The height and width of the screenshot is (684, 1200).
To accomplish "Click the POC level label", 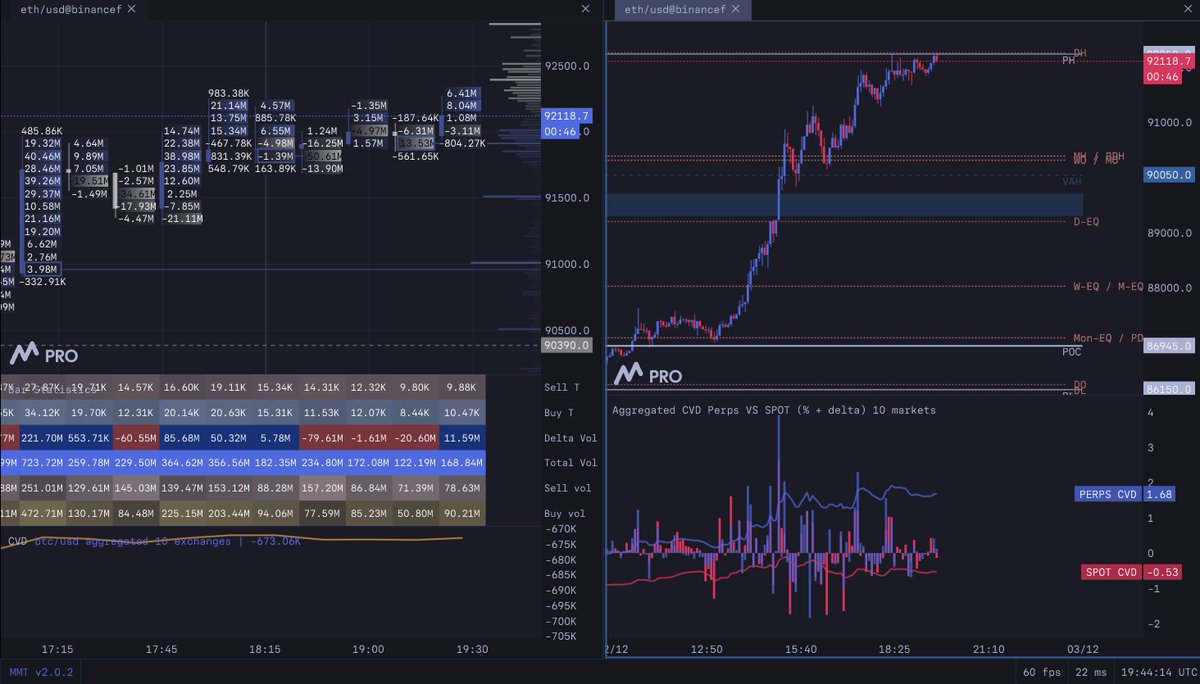I will [1072, 351].
